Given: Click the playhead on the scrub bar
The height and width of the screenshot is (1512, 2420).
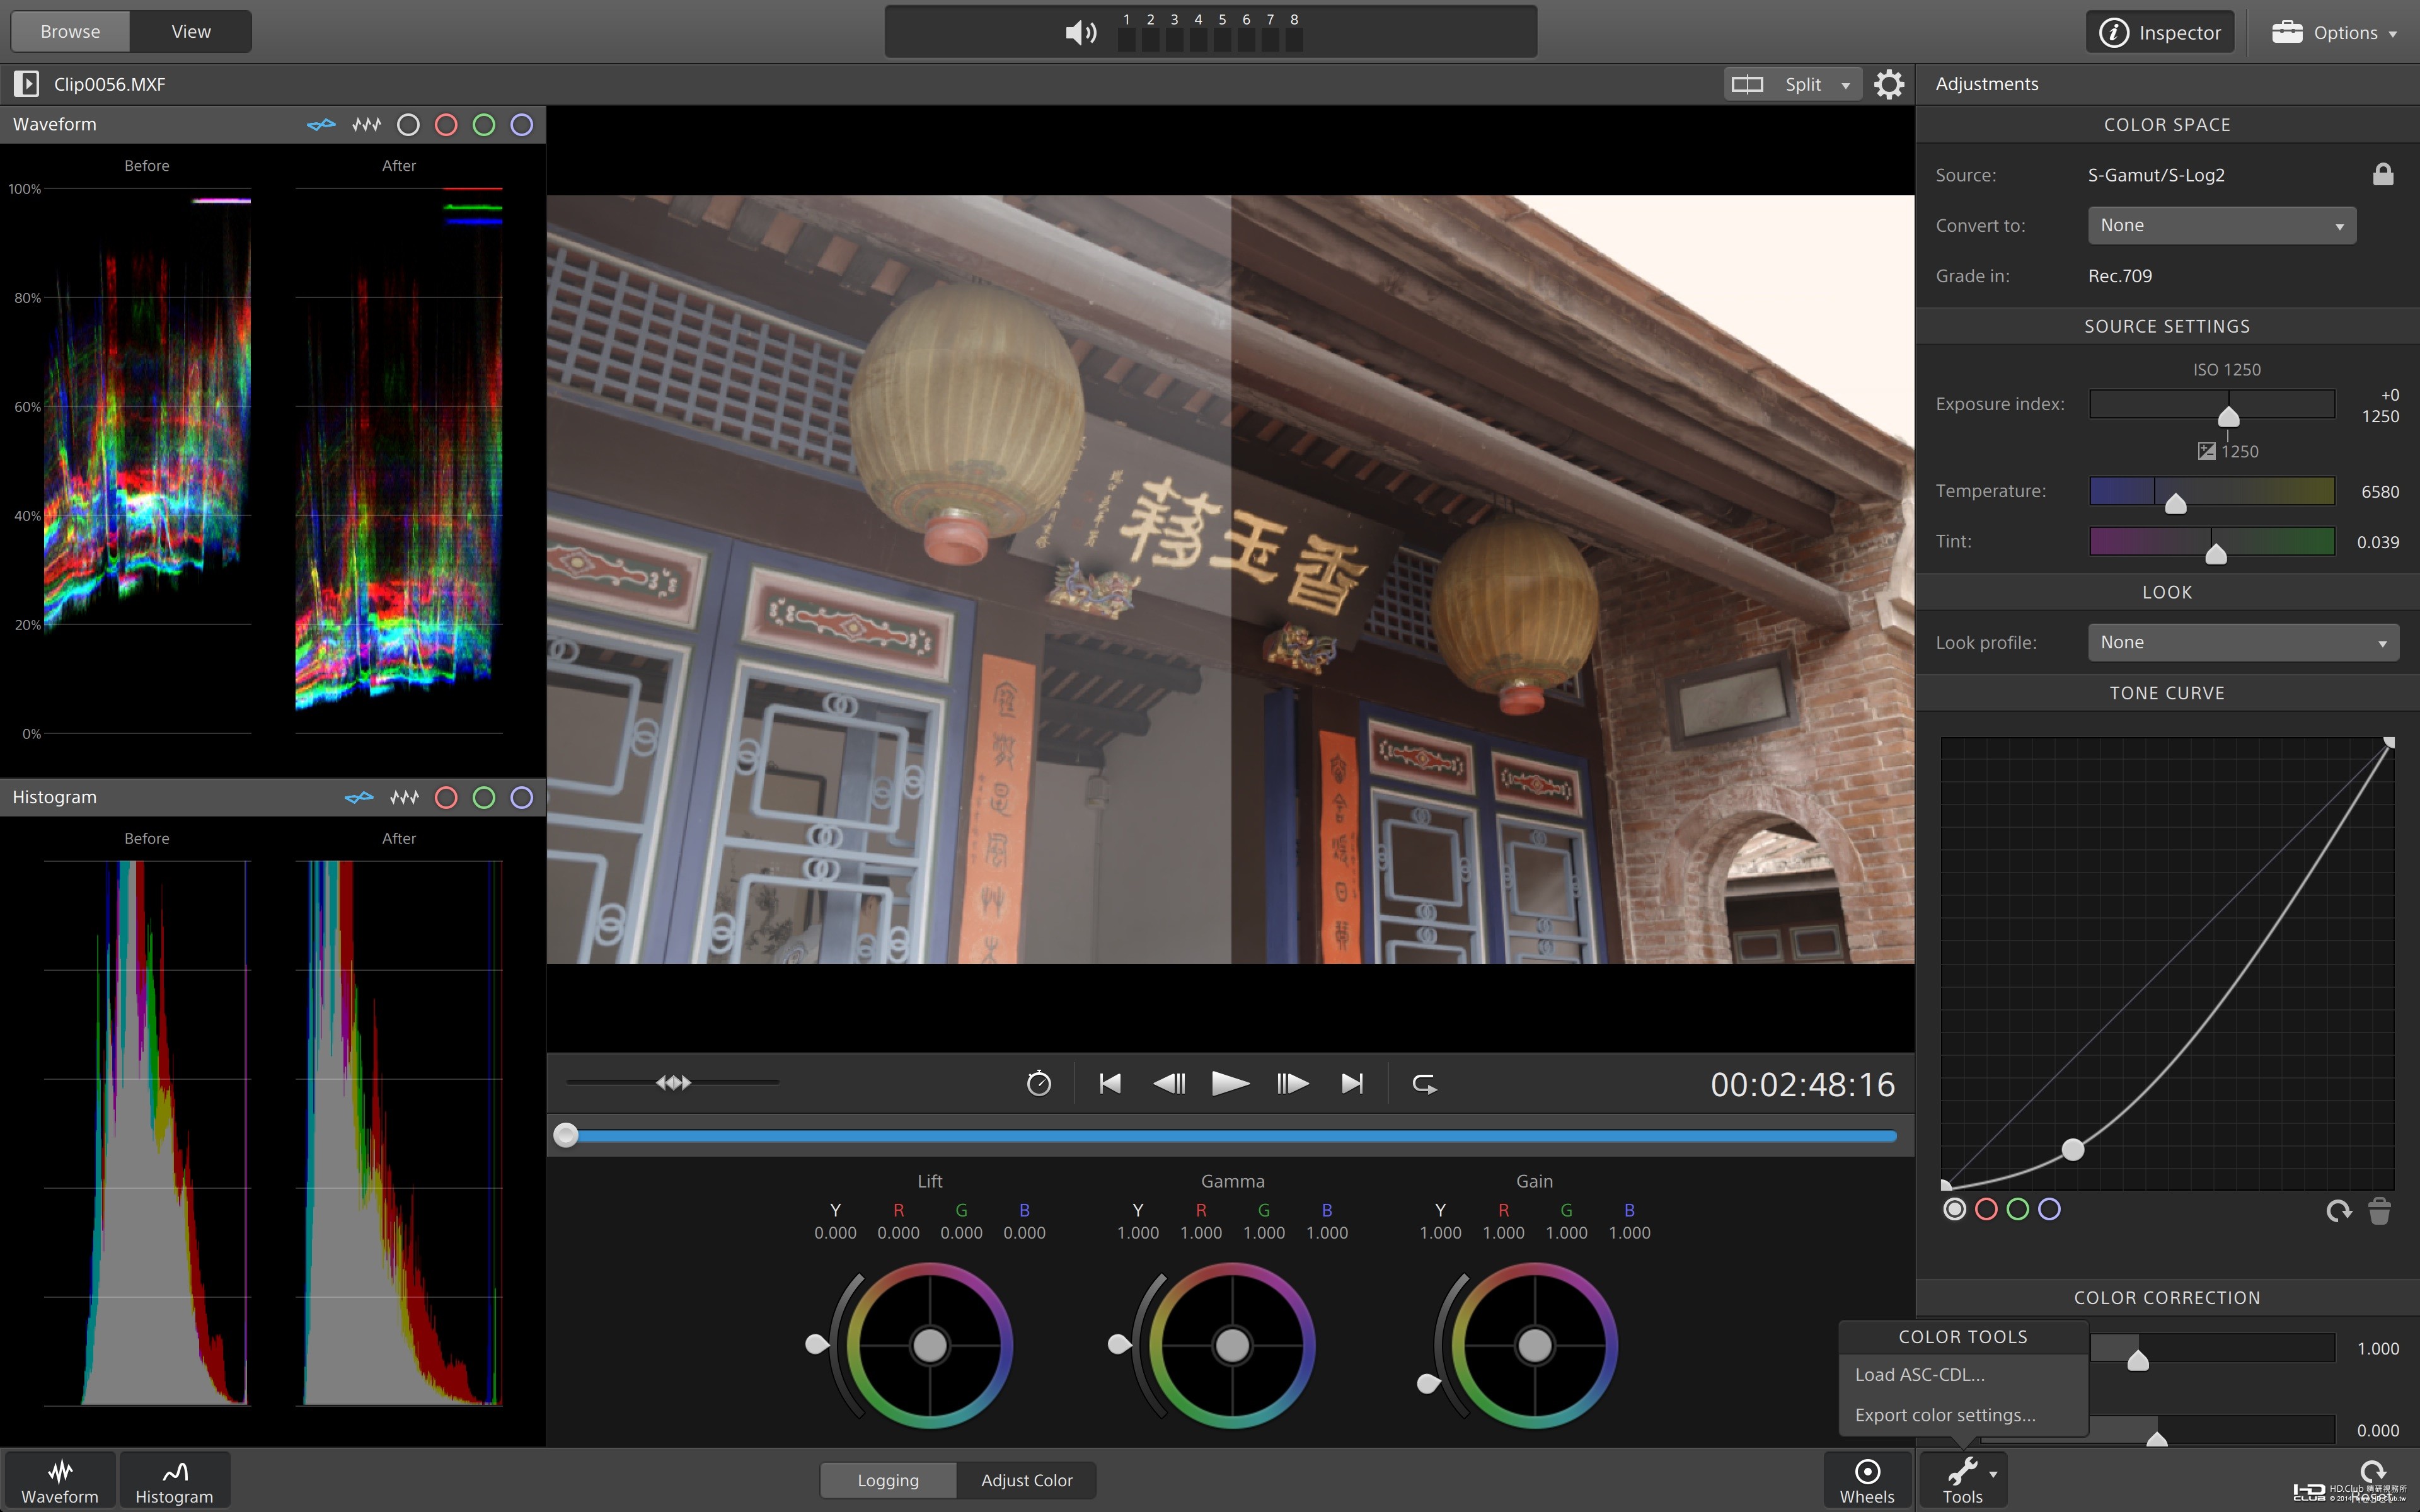Looking at the screenshot, I should [566, 1135].
